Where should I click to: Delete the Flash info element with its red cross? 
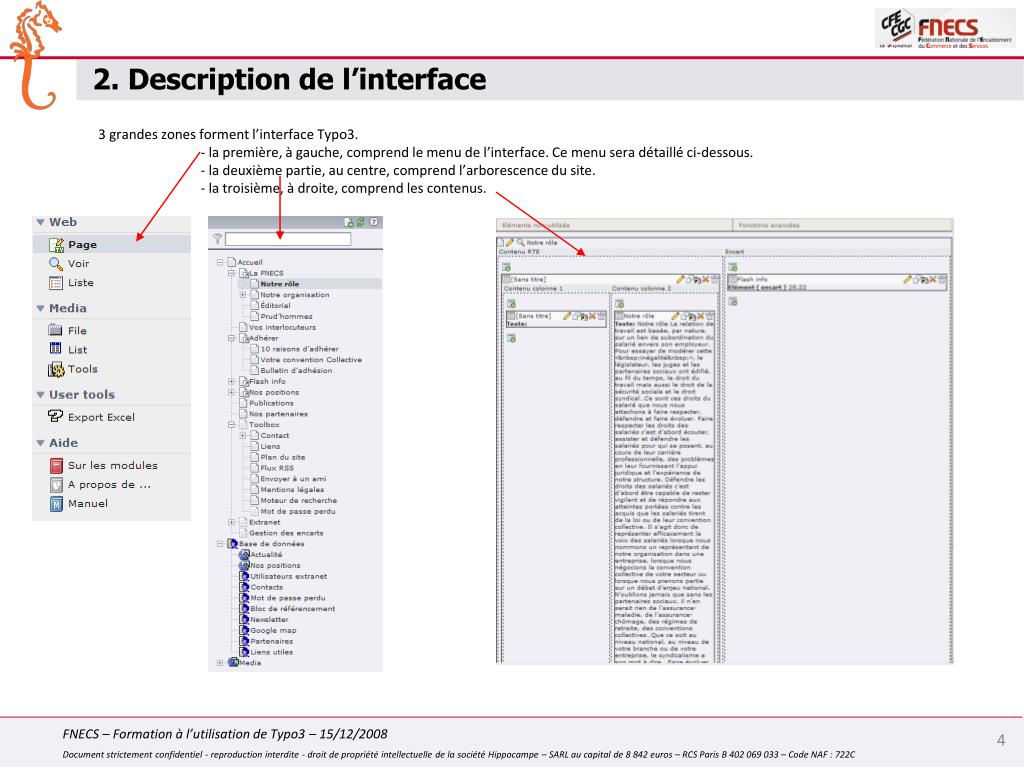pyautogui.click(x=933, y=280)
